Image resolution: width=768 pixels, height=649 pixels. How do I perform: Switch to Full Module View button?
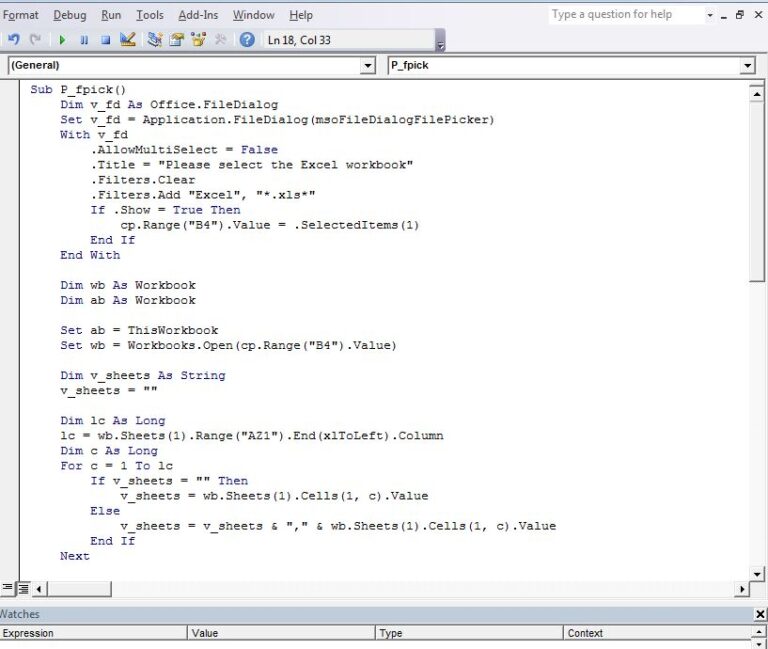[x=24, y=588]
